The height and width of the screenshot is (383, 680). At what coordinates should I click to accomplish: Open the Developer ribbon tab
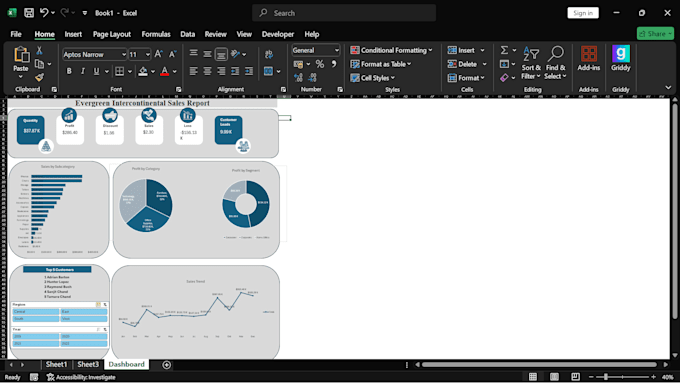coord(278,34)
